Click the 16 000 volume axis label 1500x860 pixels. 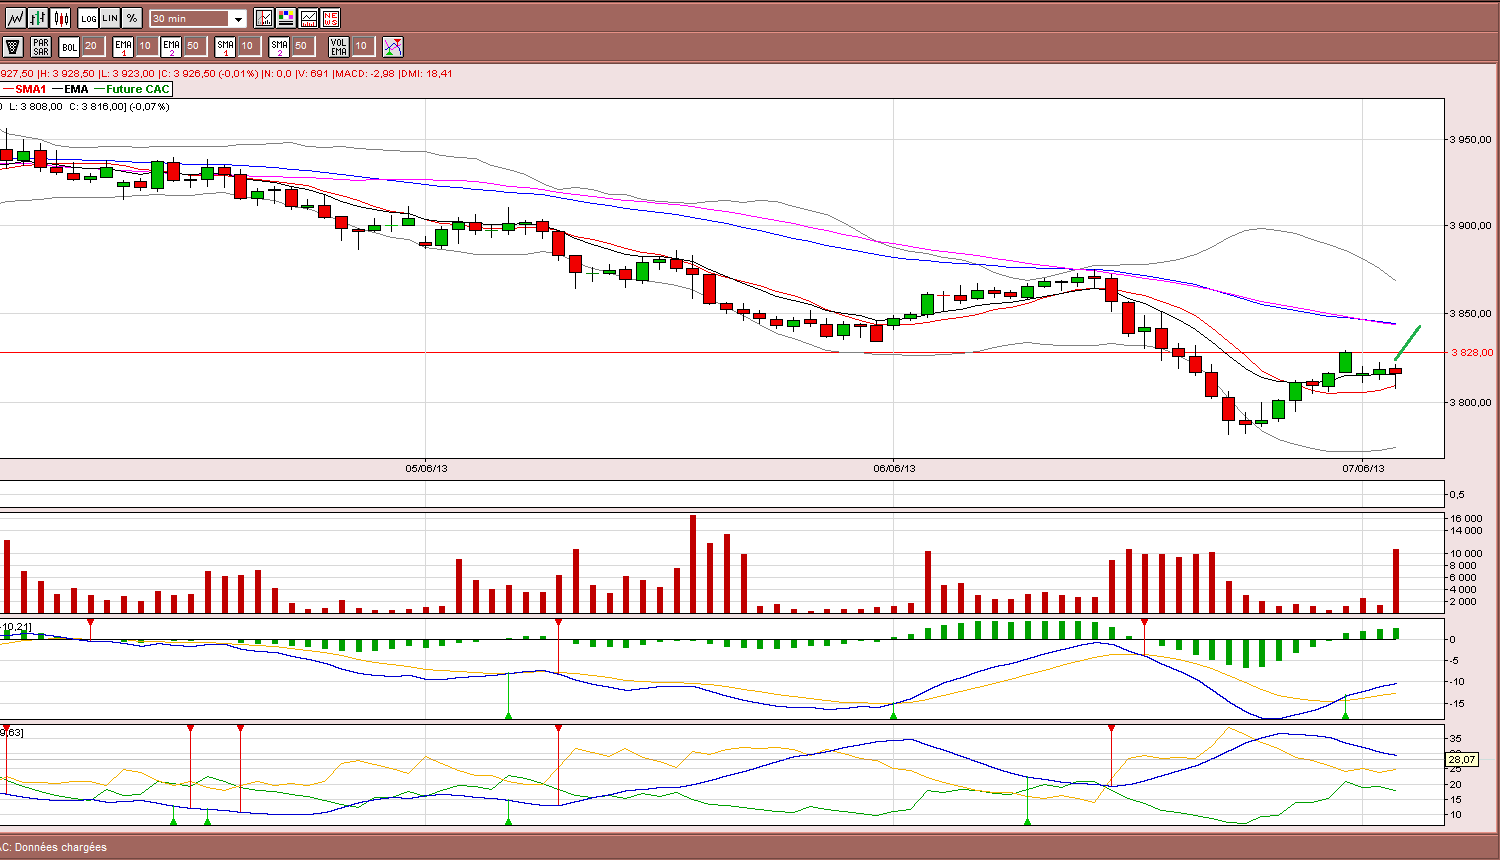(1466, 519)
